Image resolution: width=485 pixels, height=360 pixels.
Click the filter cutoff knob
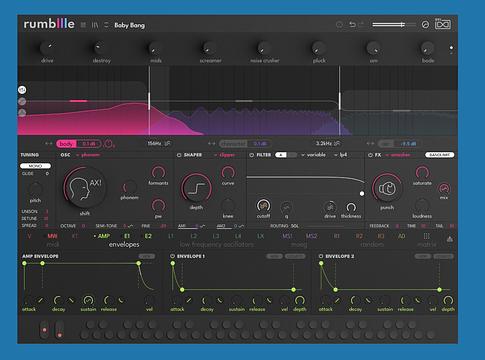click(x=263, y=206)
